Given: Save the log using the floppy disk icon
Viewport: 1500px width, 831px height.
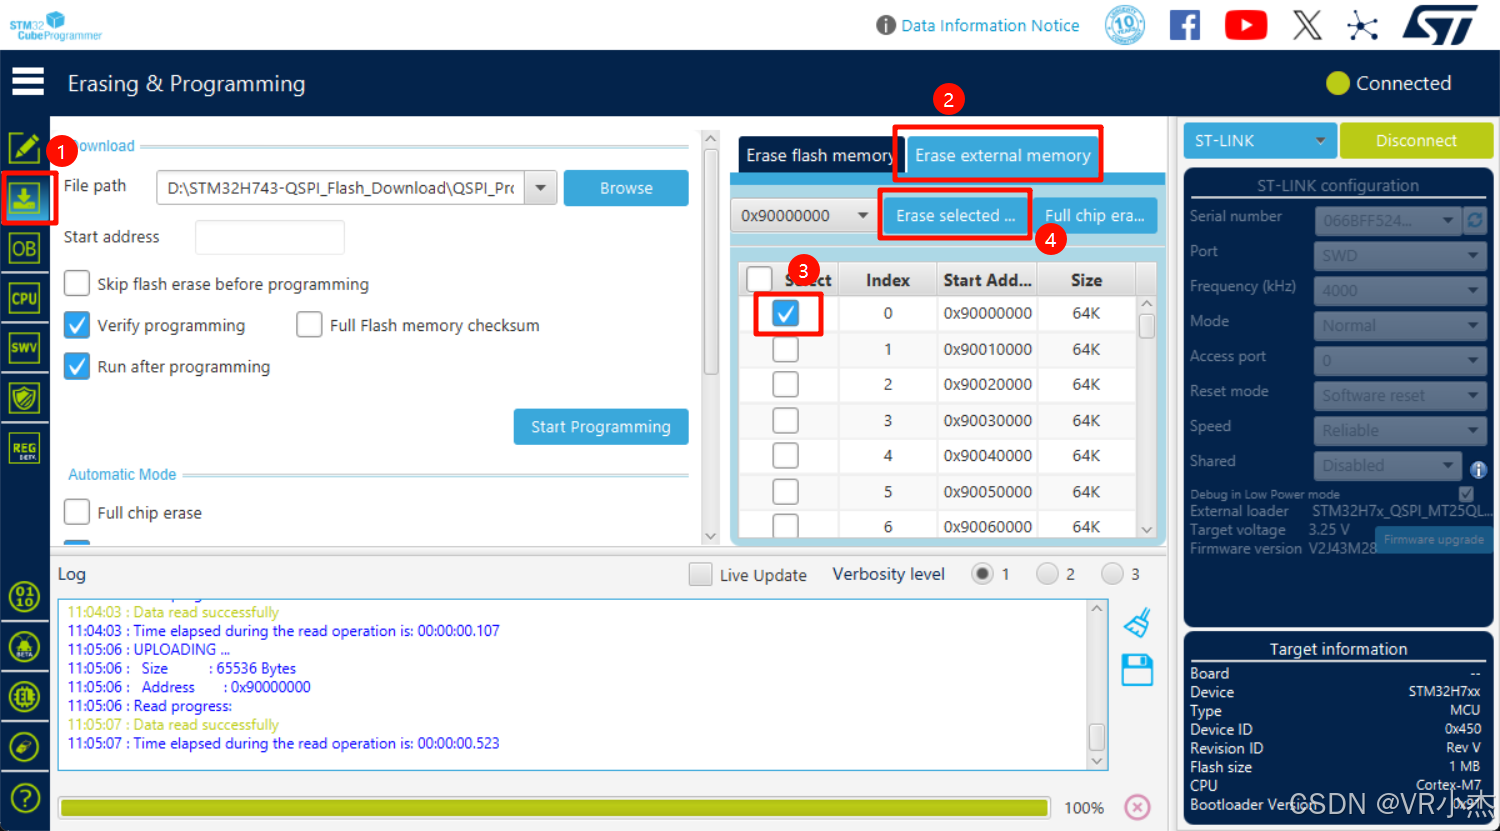Looking at the screenshot, I should [x=1137, y=670].
